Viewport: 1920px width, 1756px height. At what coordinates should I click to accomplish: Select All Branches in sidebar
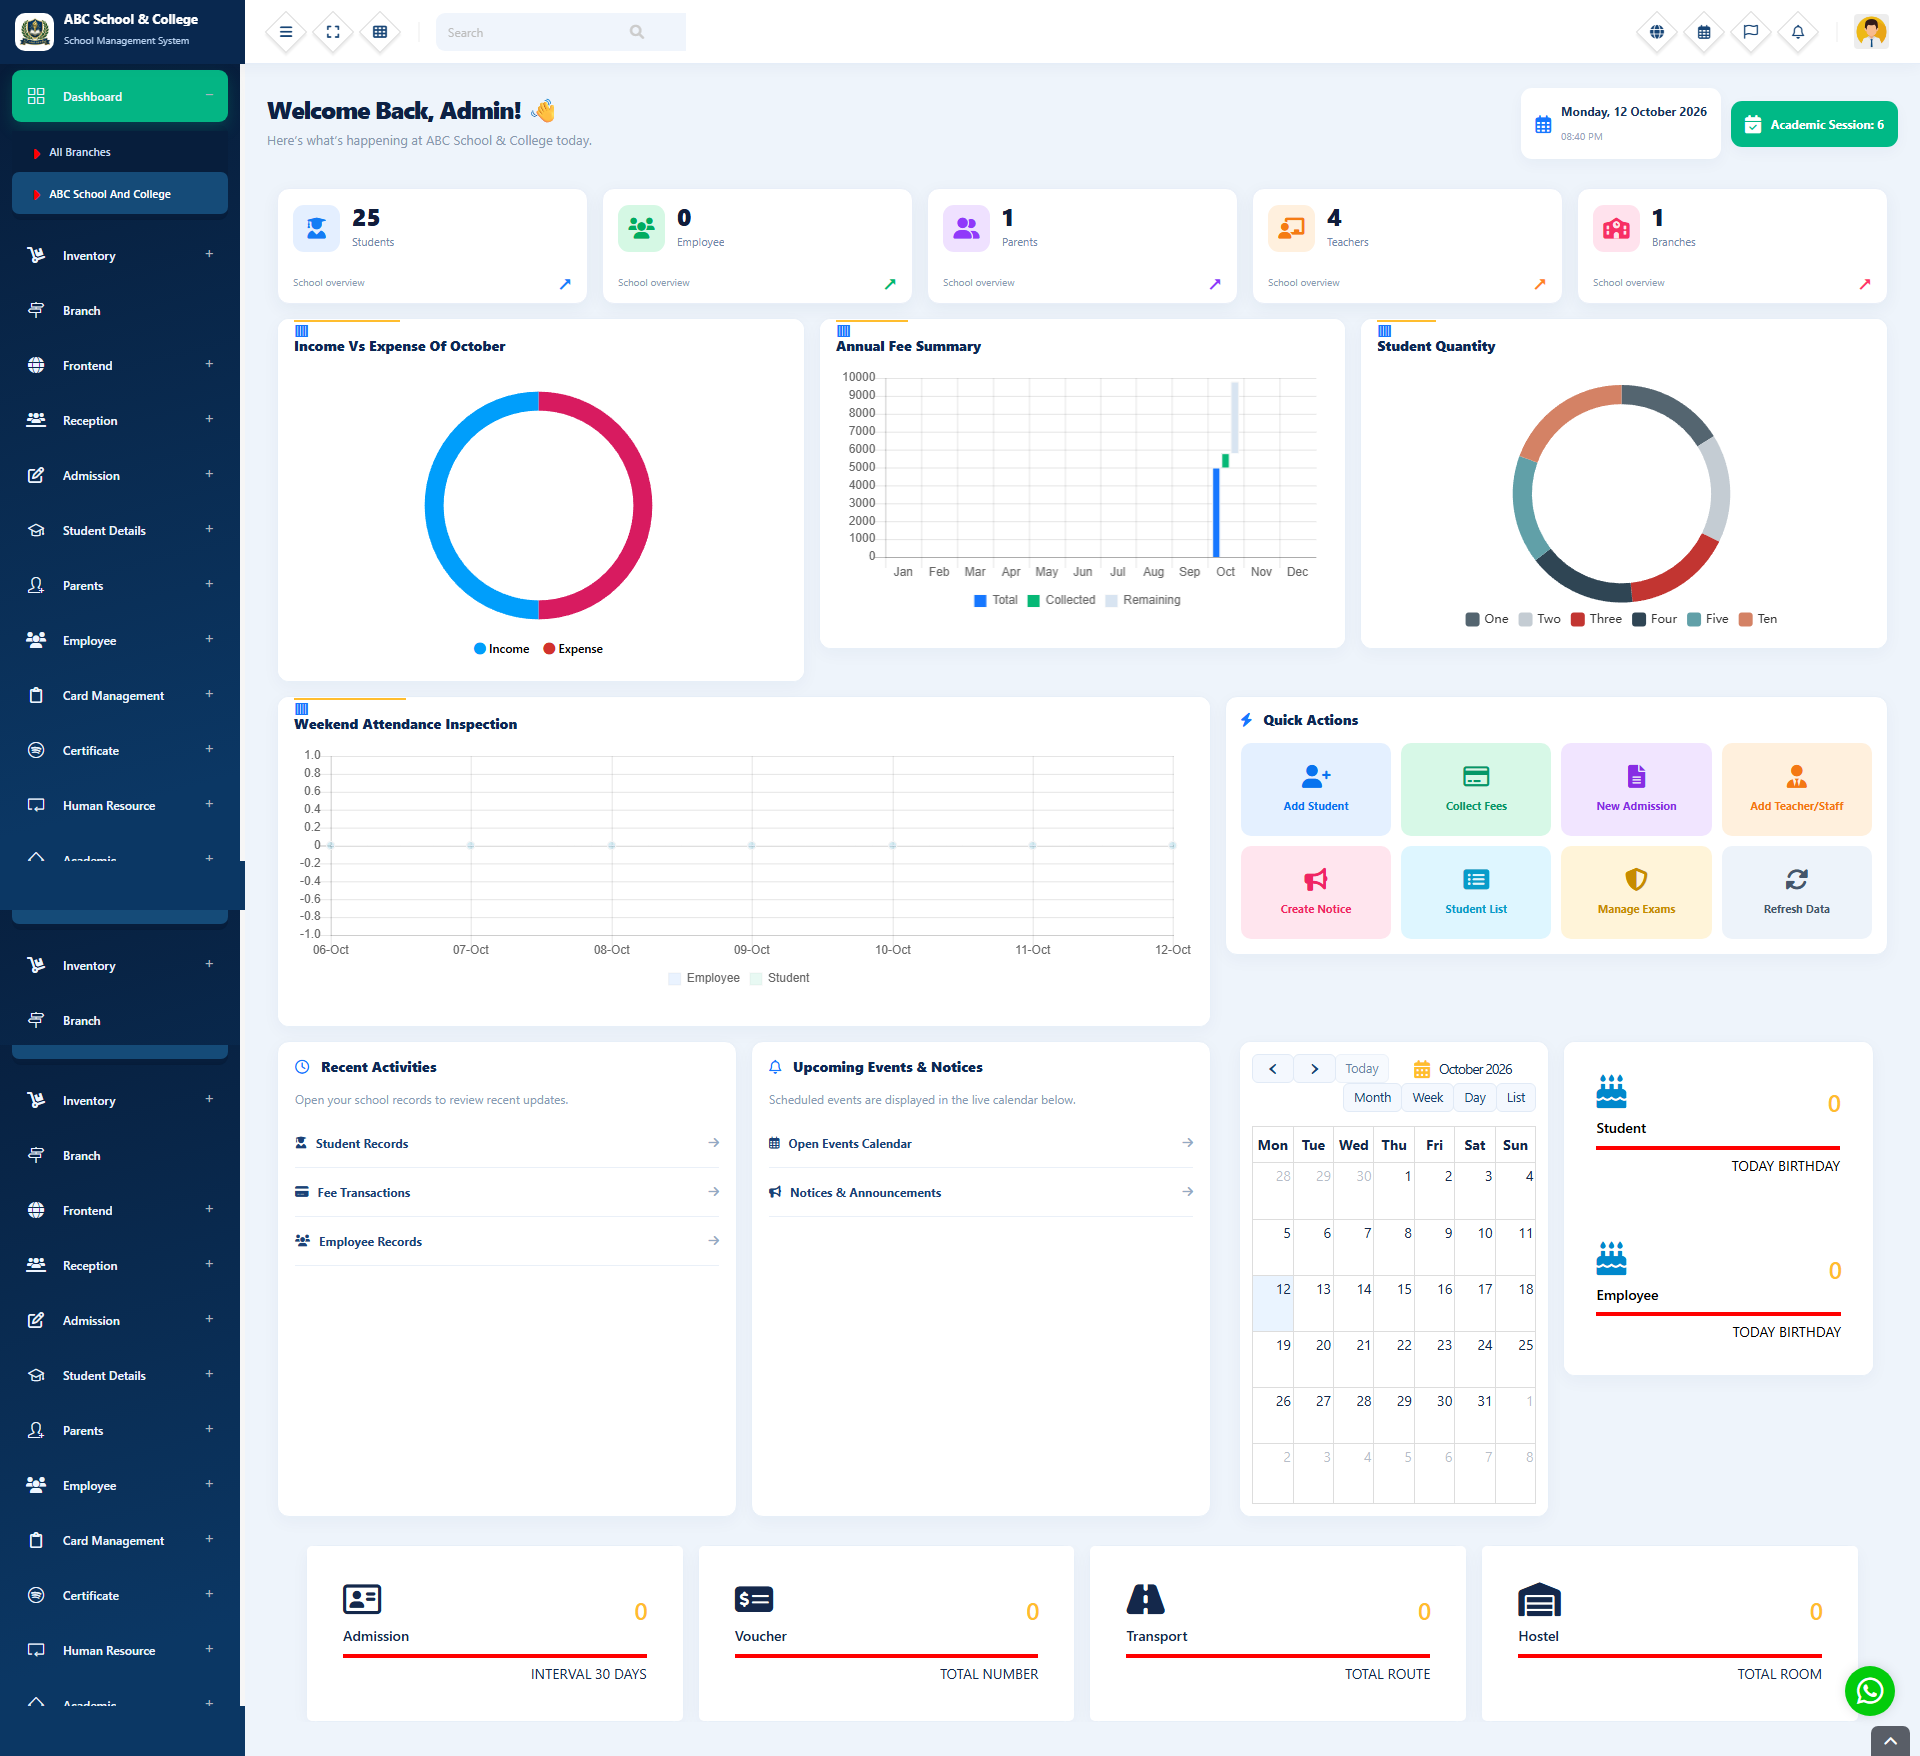tap(120, 152)
